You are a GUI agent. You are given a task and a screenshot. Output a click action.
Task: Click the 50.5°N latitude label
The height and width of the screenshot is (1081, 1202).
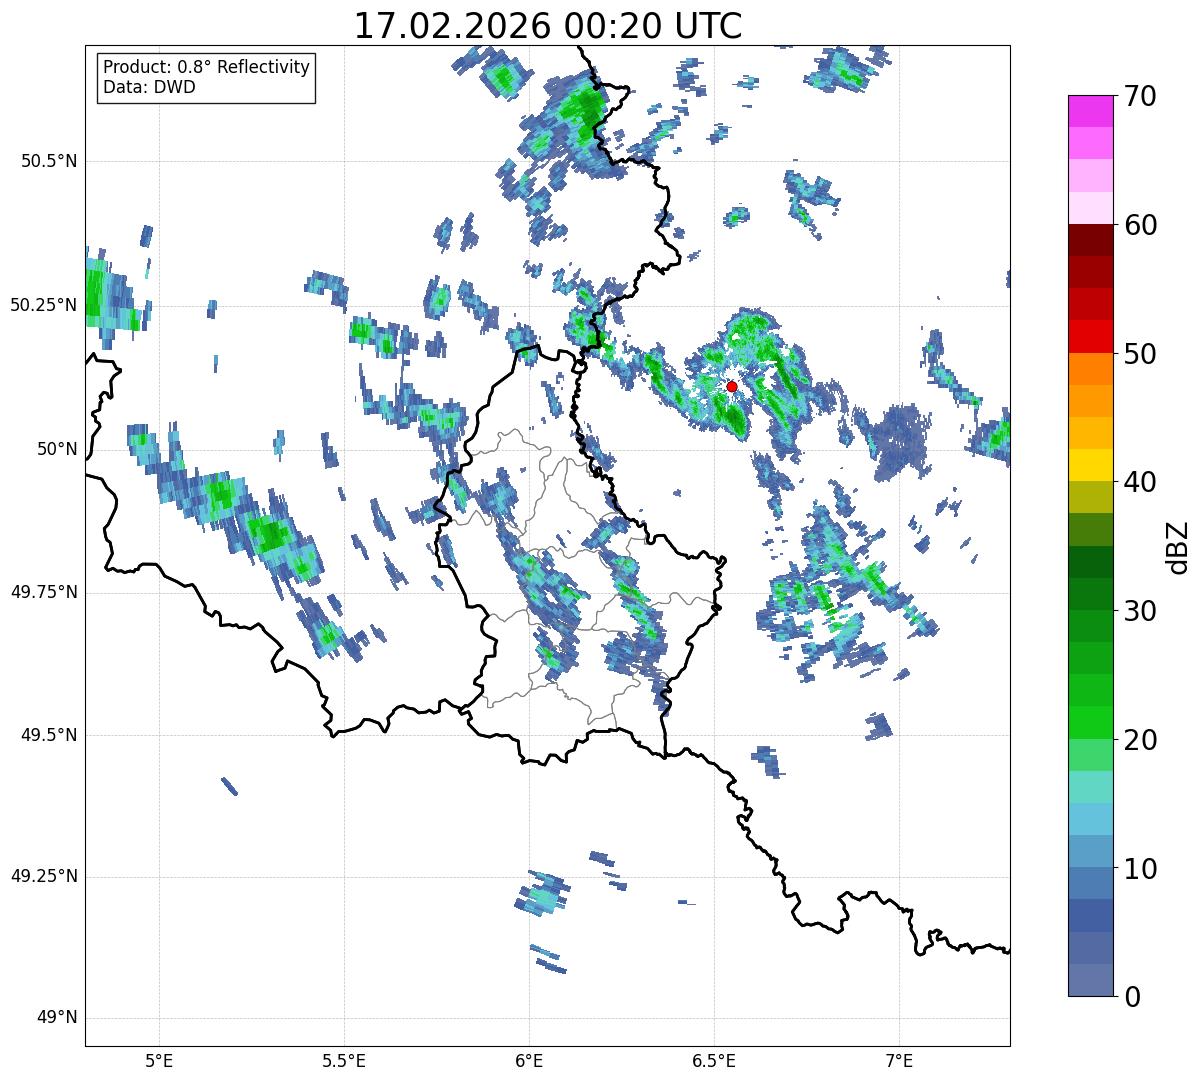pyautogui.click(x=49, y=161)
